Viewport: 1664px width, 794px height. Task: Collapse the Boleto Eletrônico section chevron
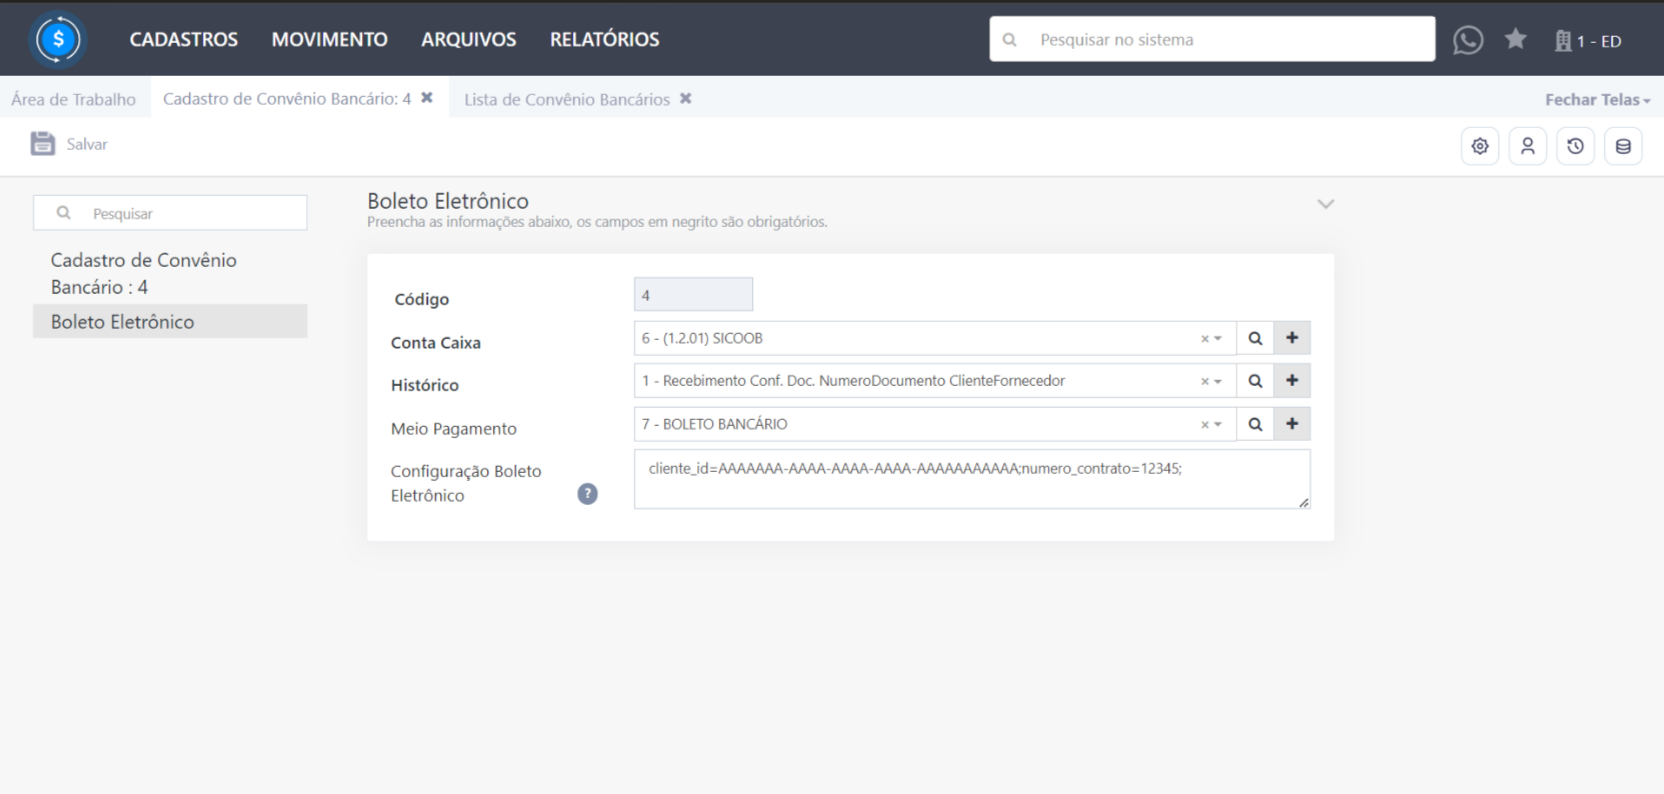point(1326,204)
